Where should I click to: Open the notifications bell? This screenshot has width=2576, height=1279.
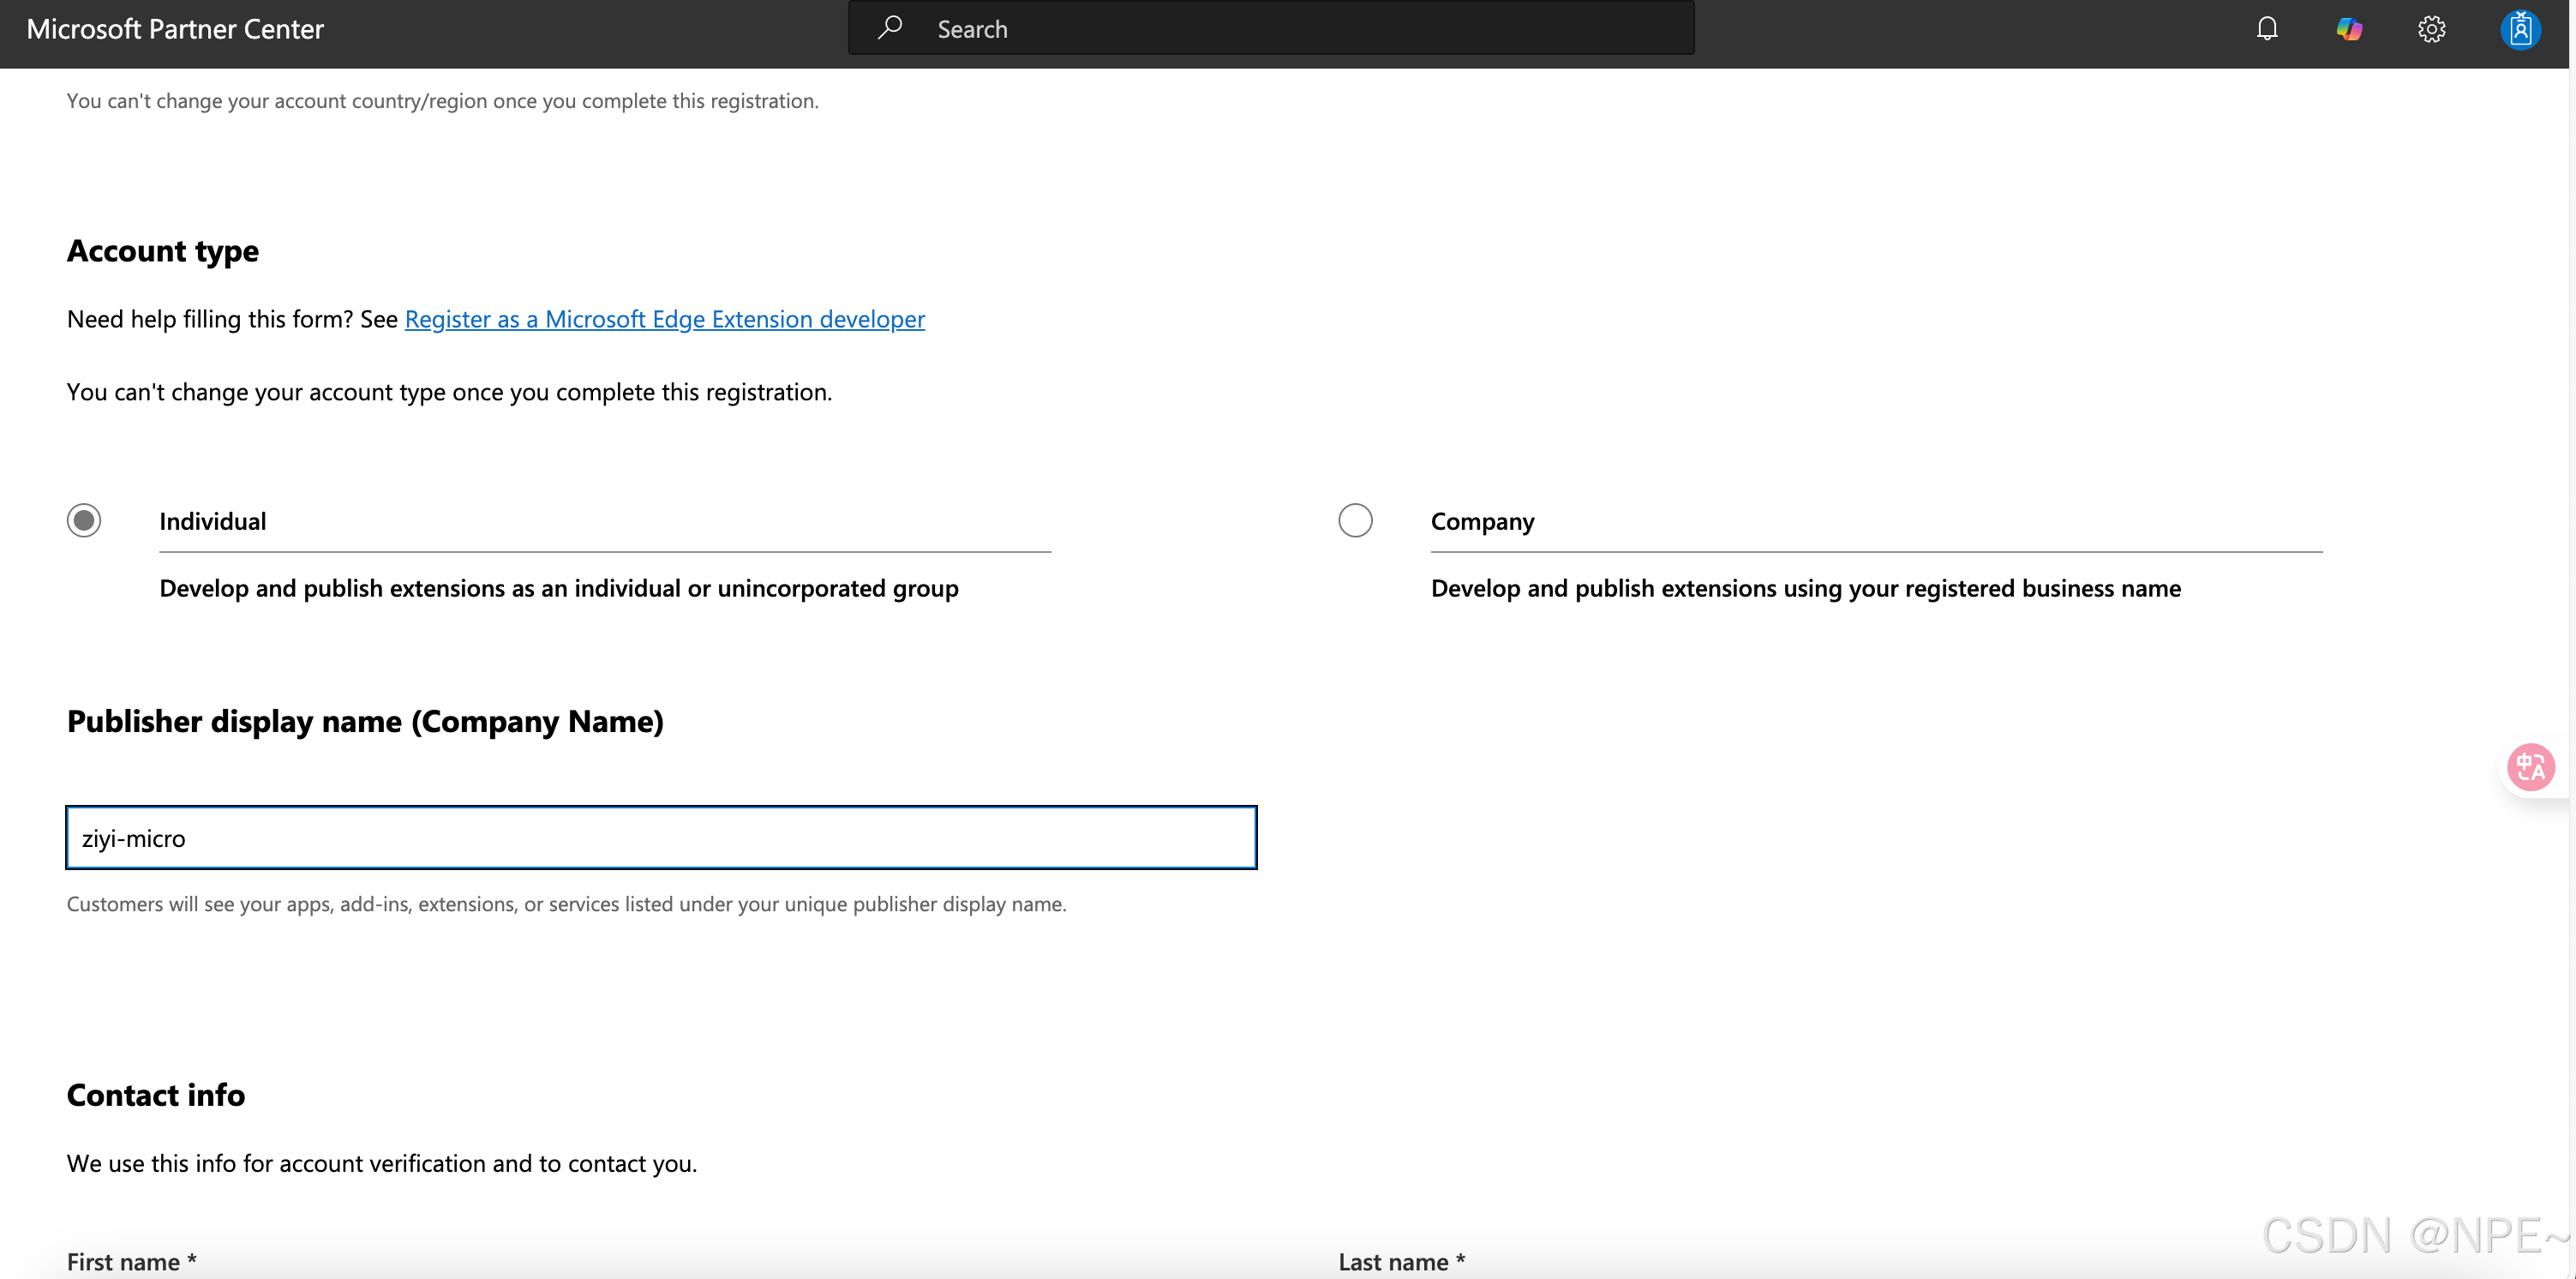(2267, 29)
